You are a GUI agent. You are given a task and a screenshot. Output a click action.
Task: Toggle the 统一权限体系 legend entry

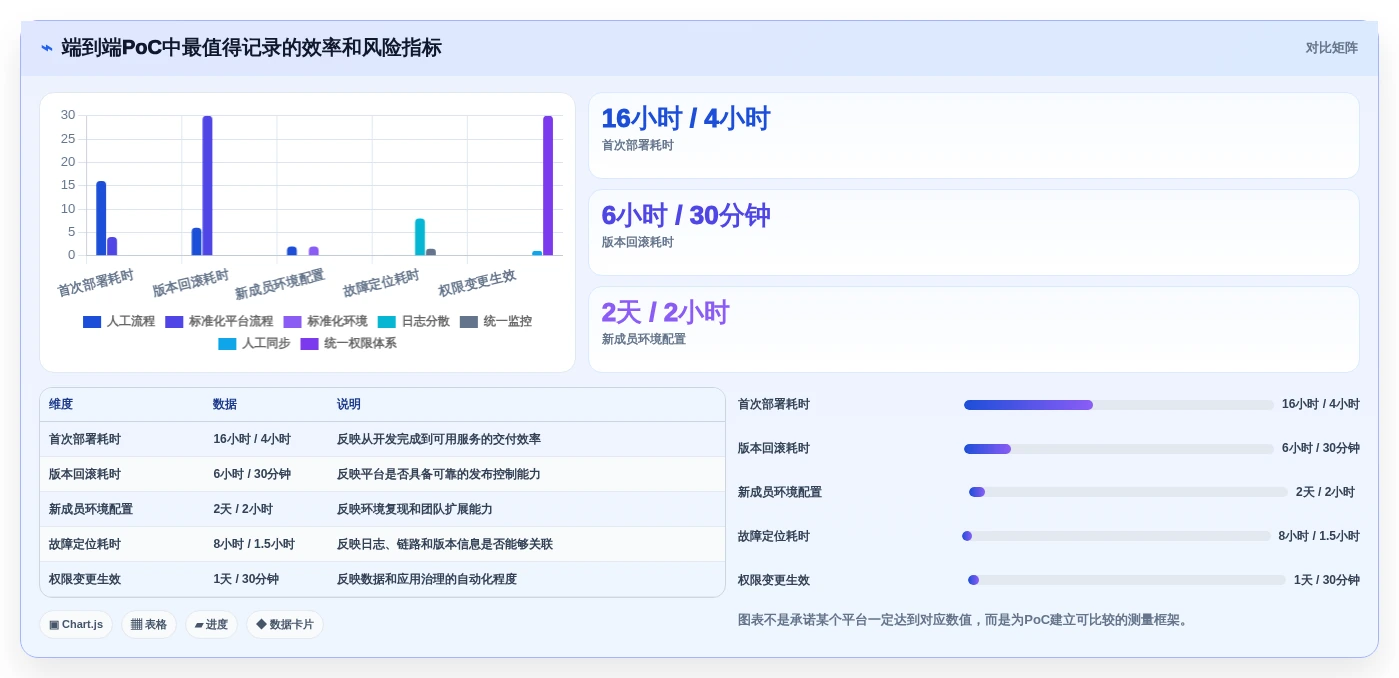tap(348, 344)
